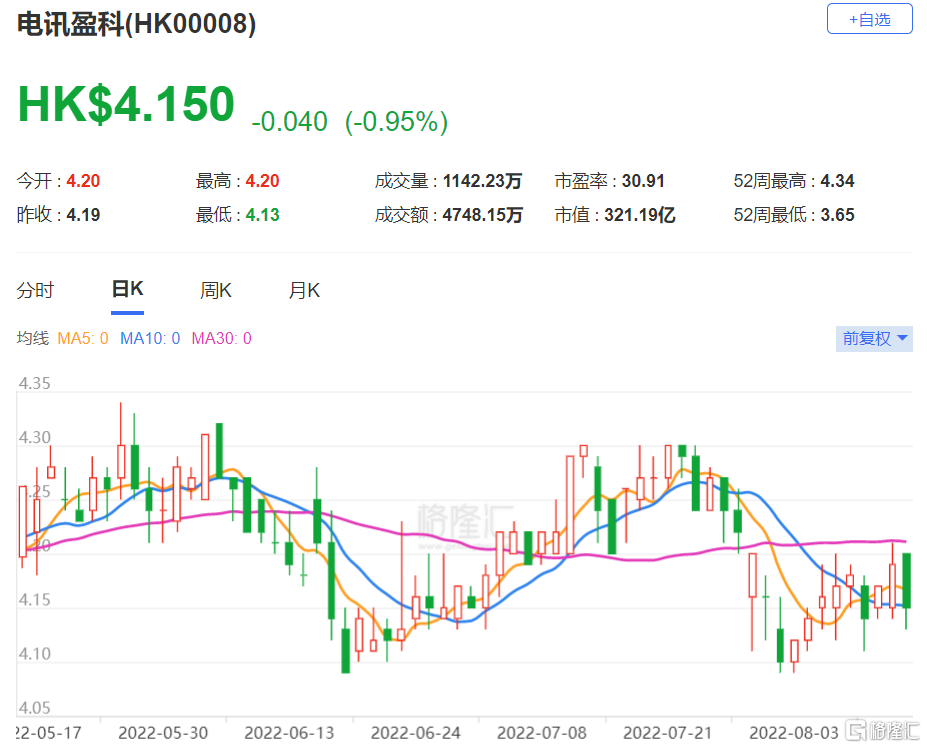Click the 4.15 price axis label

[34, 600]
